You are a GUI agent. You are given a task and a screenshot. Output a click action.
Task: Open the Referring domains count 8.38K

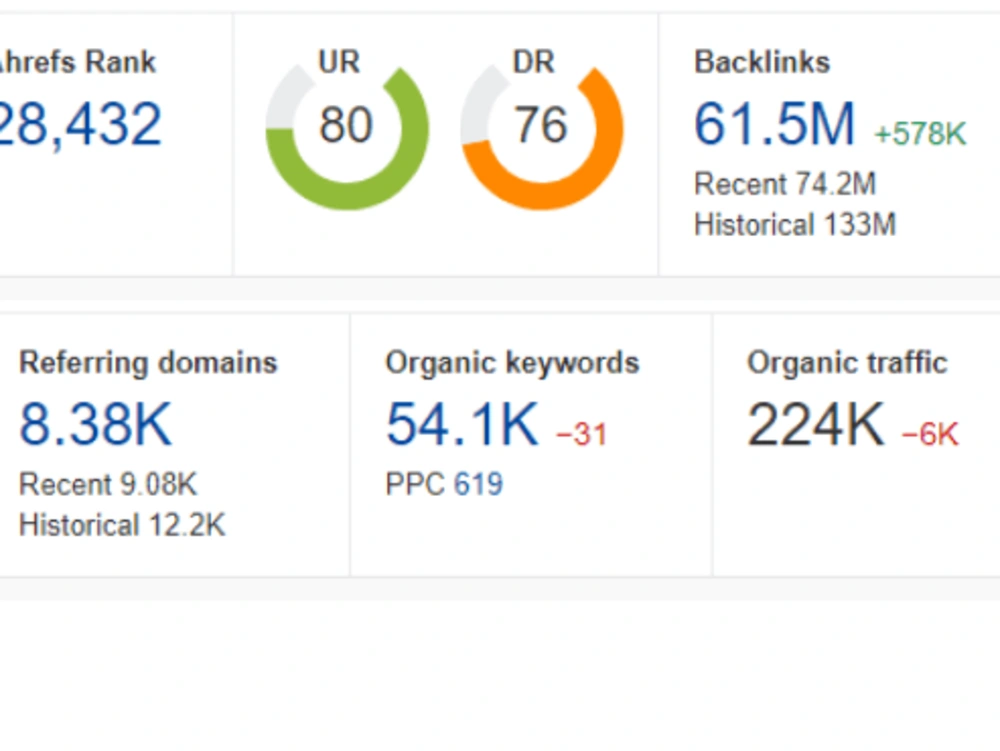click(x=96, y=424)
